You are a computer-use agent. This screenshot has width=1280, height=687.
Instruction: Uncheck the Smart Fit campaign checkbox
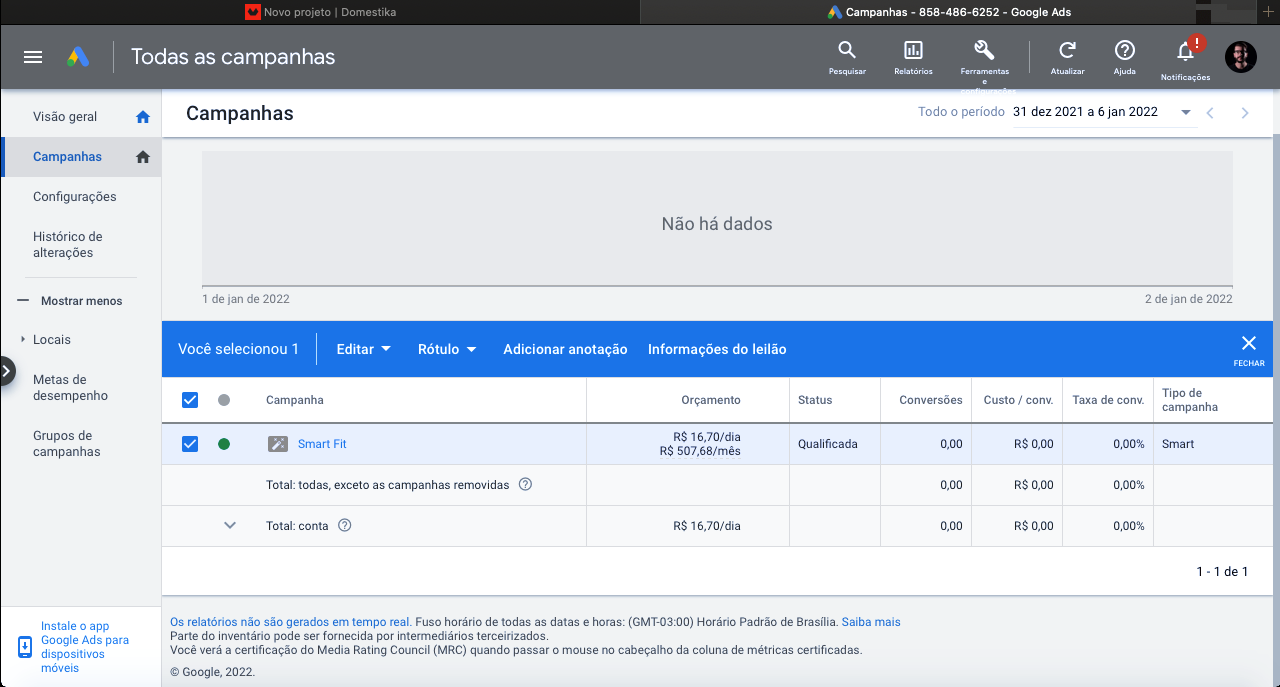190,444
